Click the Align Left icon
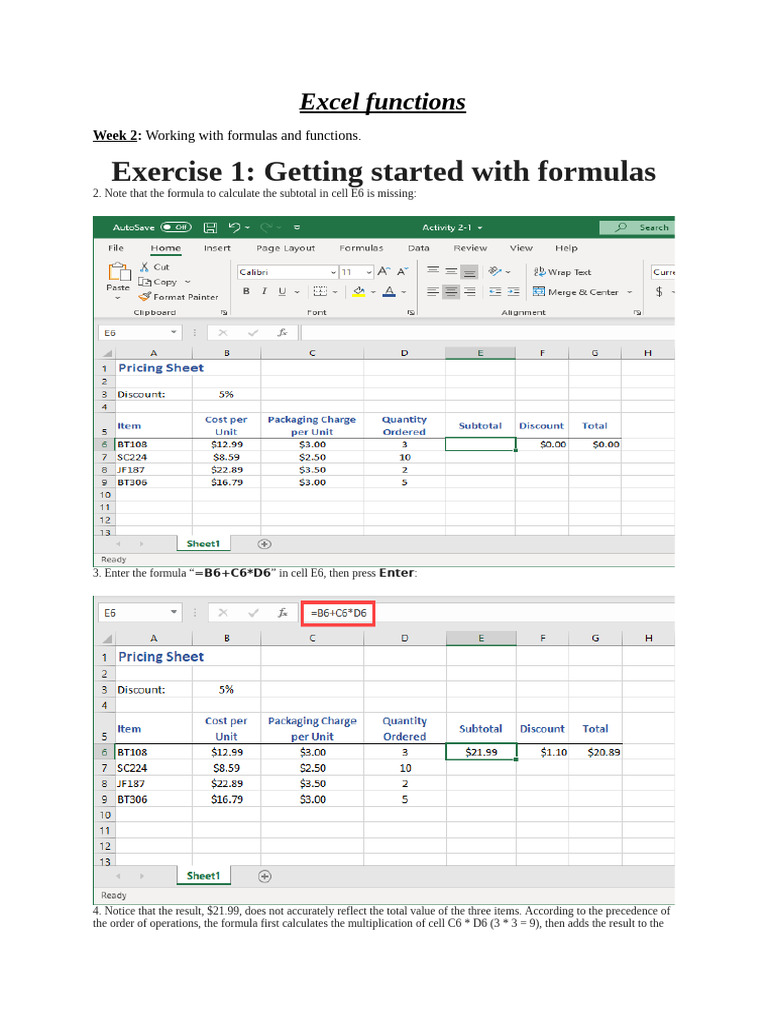Screen dimensions: 768x1024 point(432,292)
